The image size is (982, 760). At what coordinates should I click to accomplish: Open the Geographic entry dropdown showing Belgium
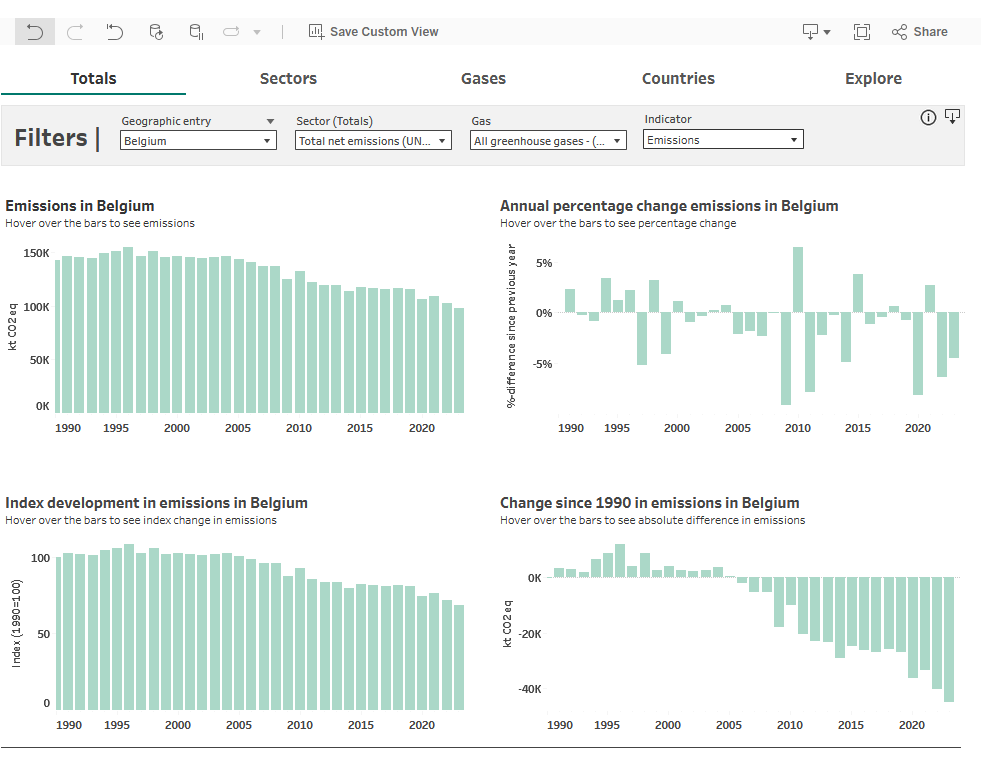tap(198, 141)
